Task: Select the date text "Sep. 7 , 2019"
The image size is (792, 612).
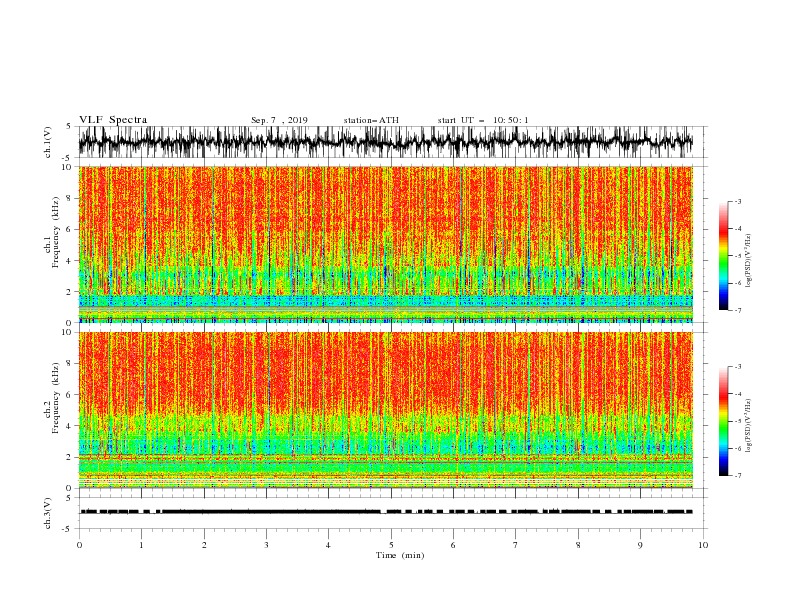Action: [279, 120]
